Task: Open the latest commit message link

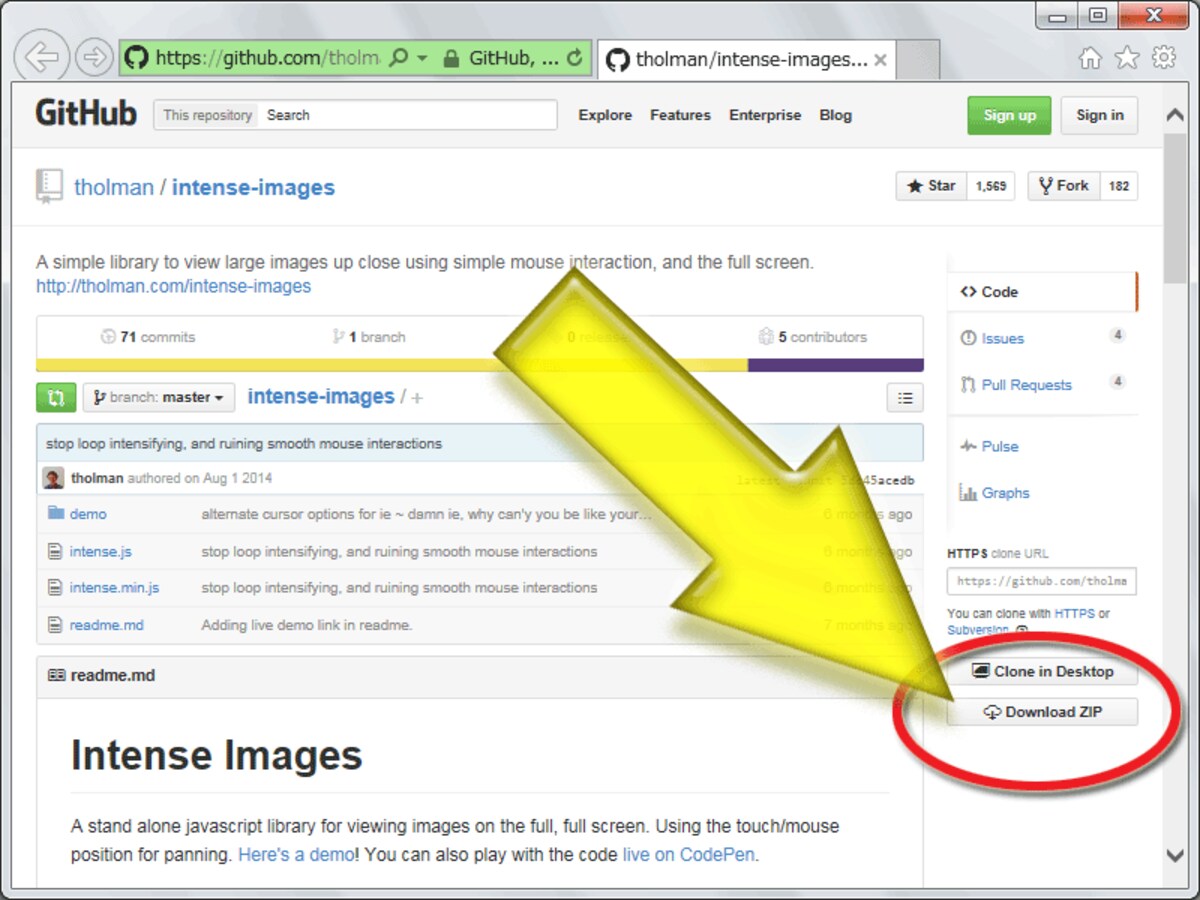Action: [244, 443]
